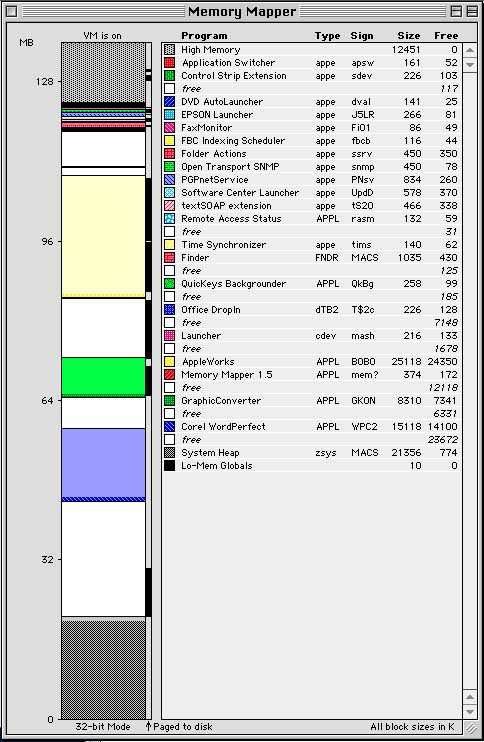Click the High Memory pattern swatch icon
The image size is (484, 742).
(x=169, y=50)
